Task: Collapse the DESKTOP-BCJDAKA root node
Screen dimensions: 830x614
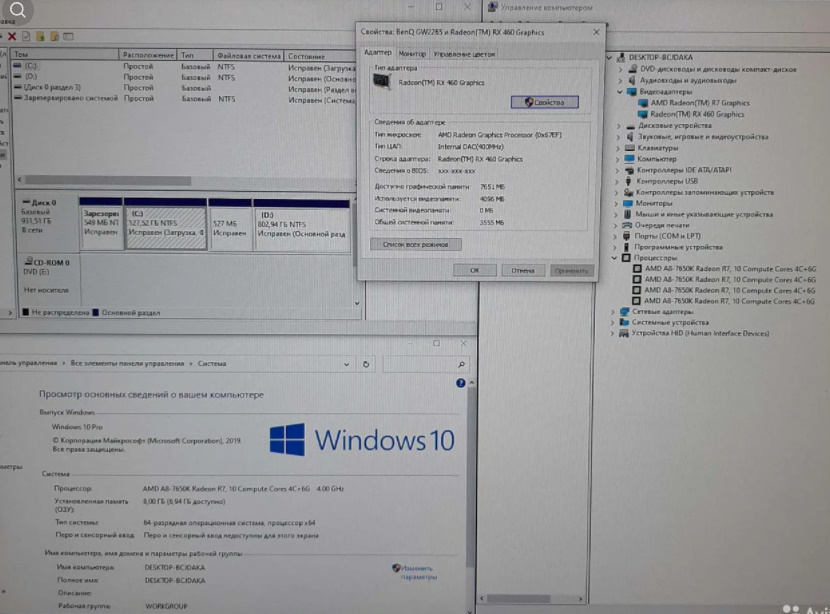Action: click(609, 58)
